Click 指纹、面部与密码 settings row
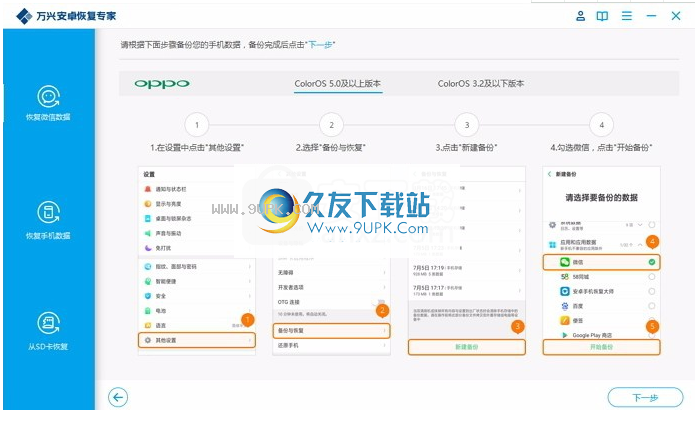 197,266
